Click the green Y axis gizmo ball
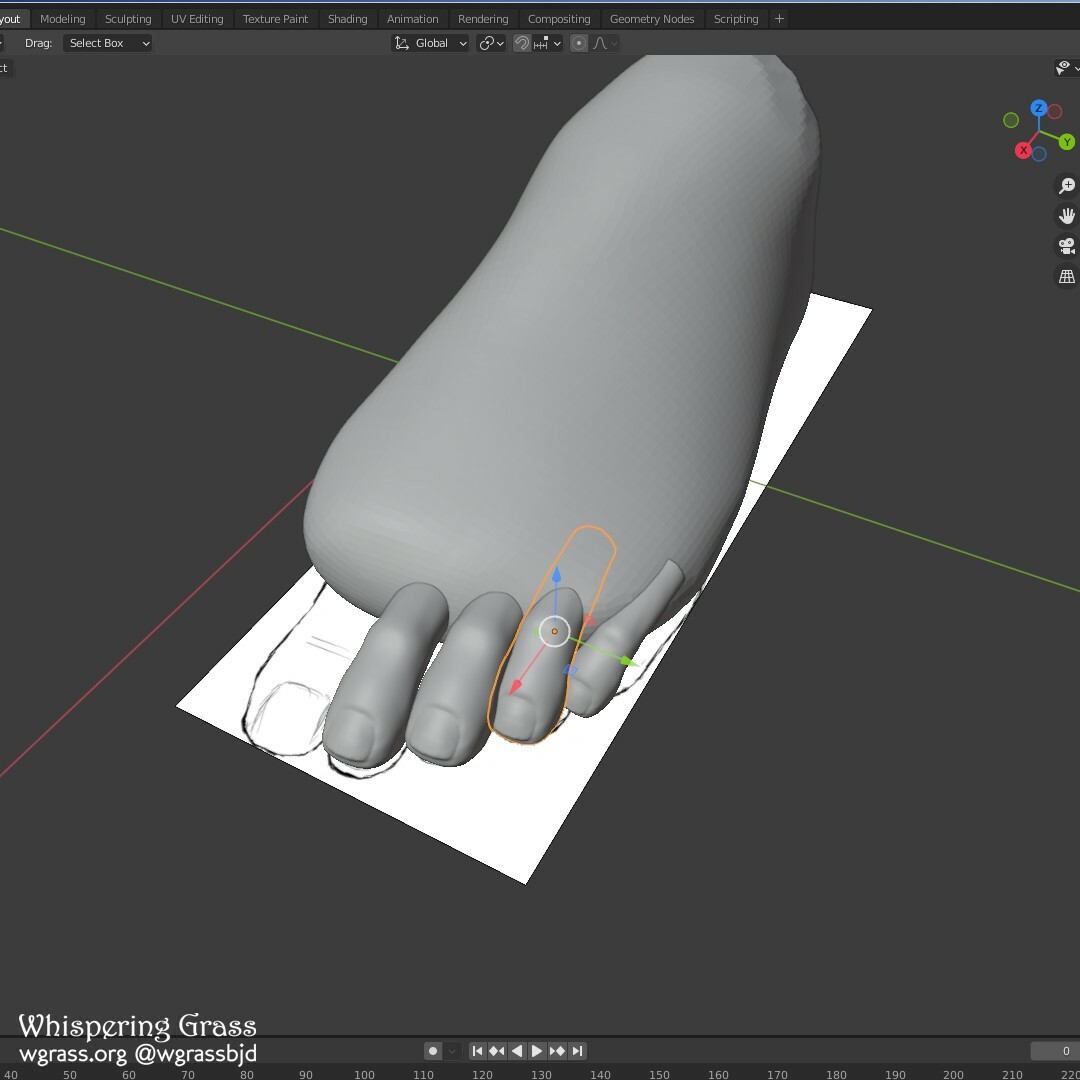Image resolution: width=1080 pixels, height=1080 pixels. [x=1067, y=142]
